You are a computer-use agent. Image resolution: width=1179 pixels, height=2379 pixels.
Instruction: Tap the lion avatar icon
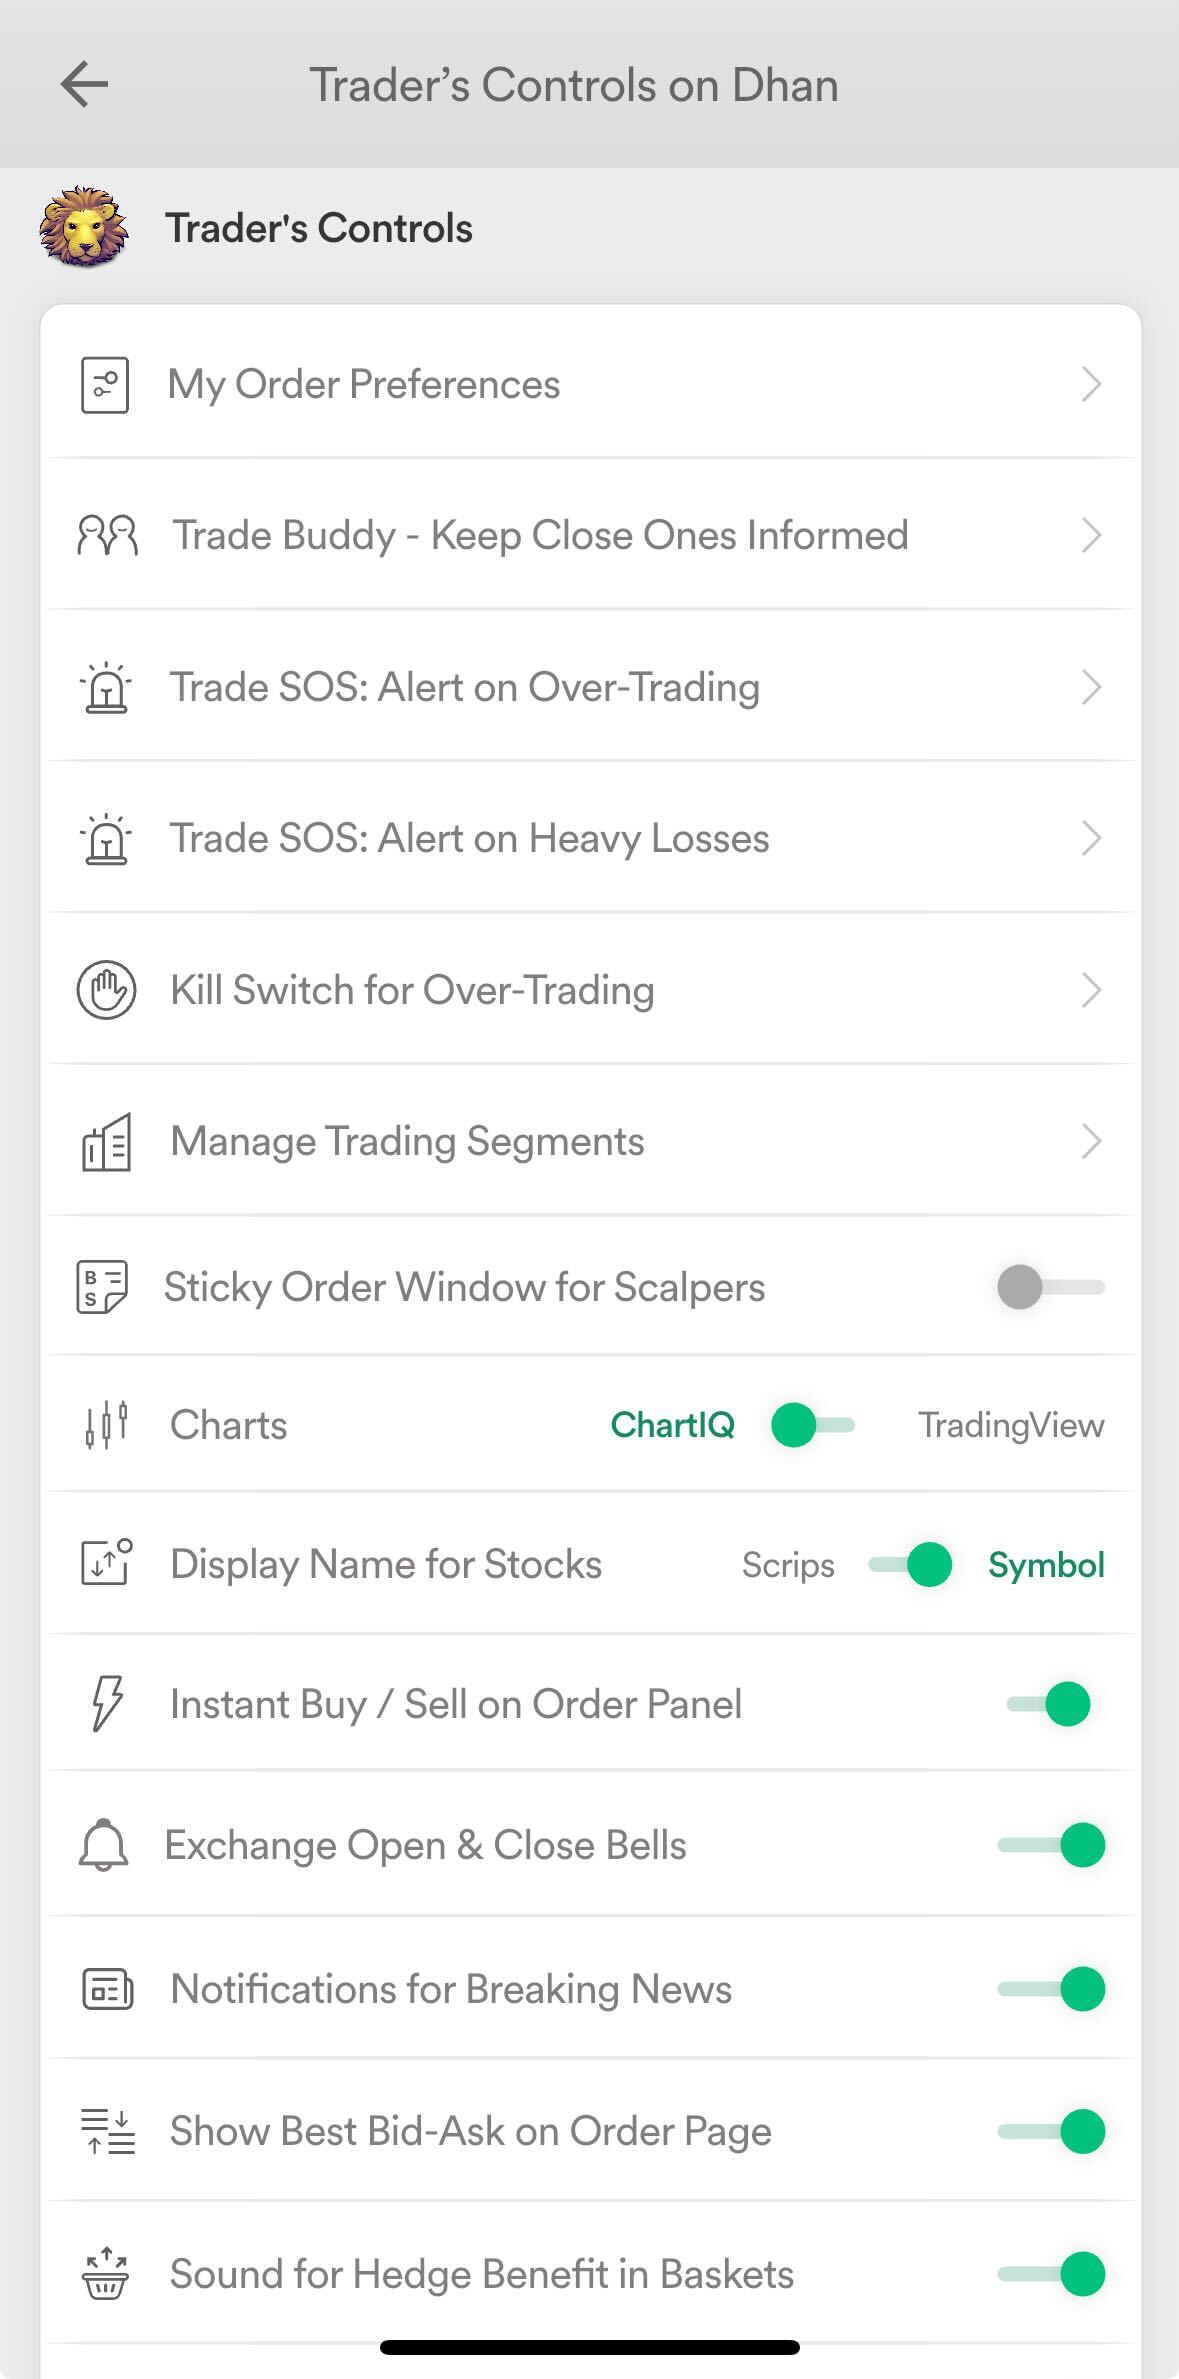pos(84,227)
